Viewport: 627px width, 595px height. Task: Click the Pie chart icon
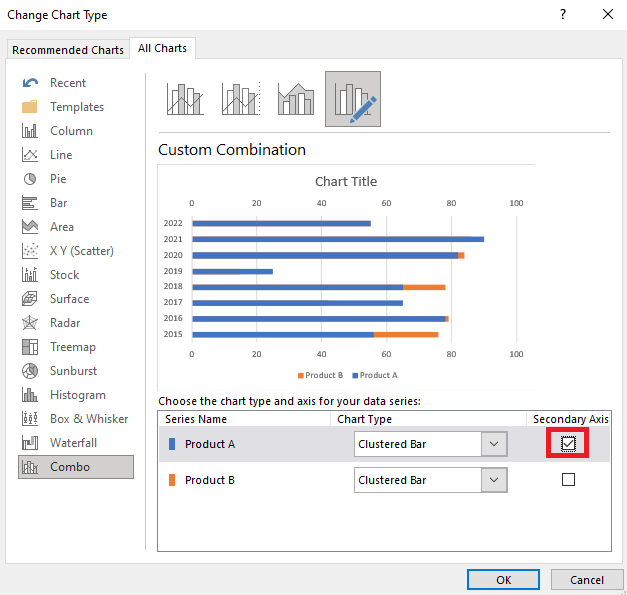pyautogui.click(x=30, y=179)
